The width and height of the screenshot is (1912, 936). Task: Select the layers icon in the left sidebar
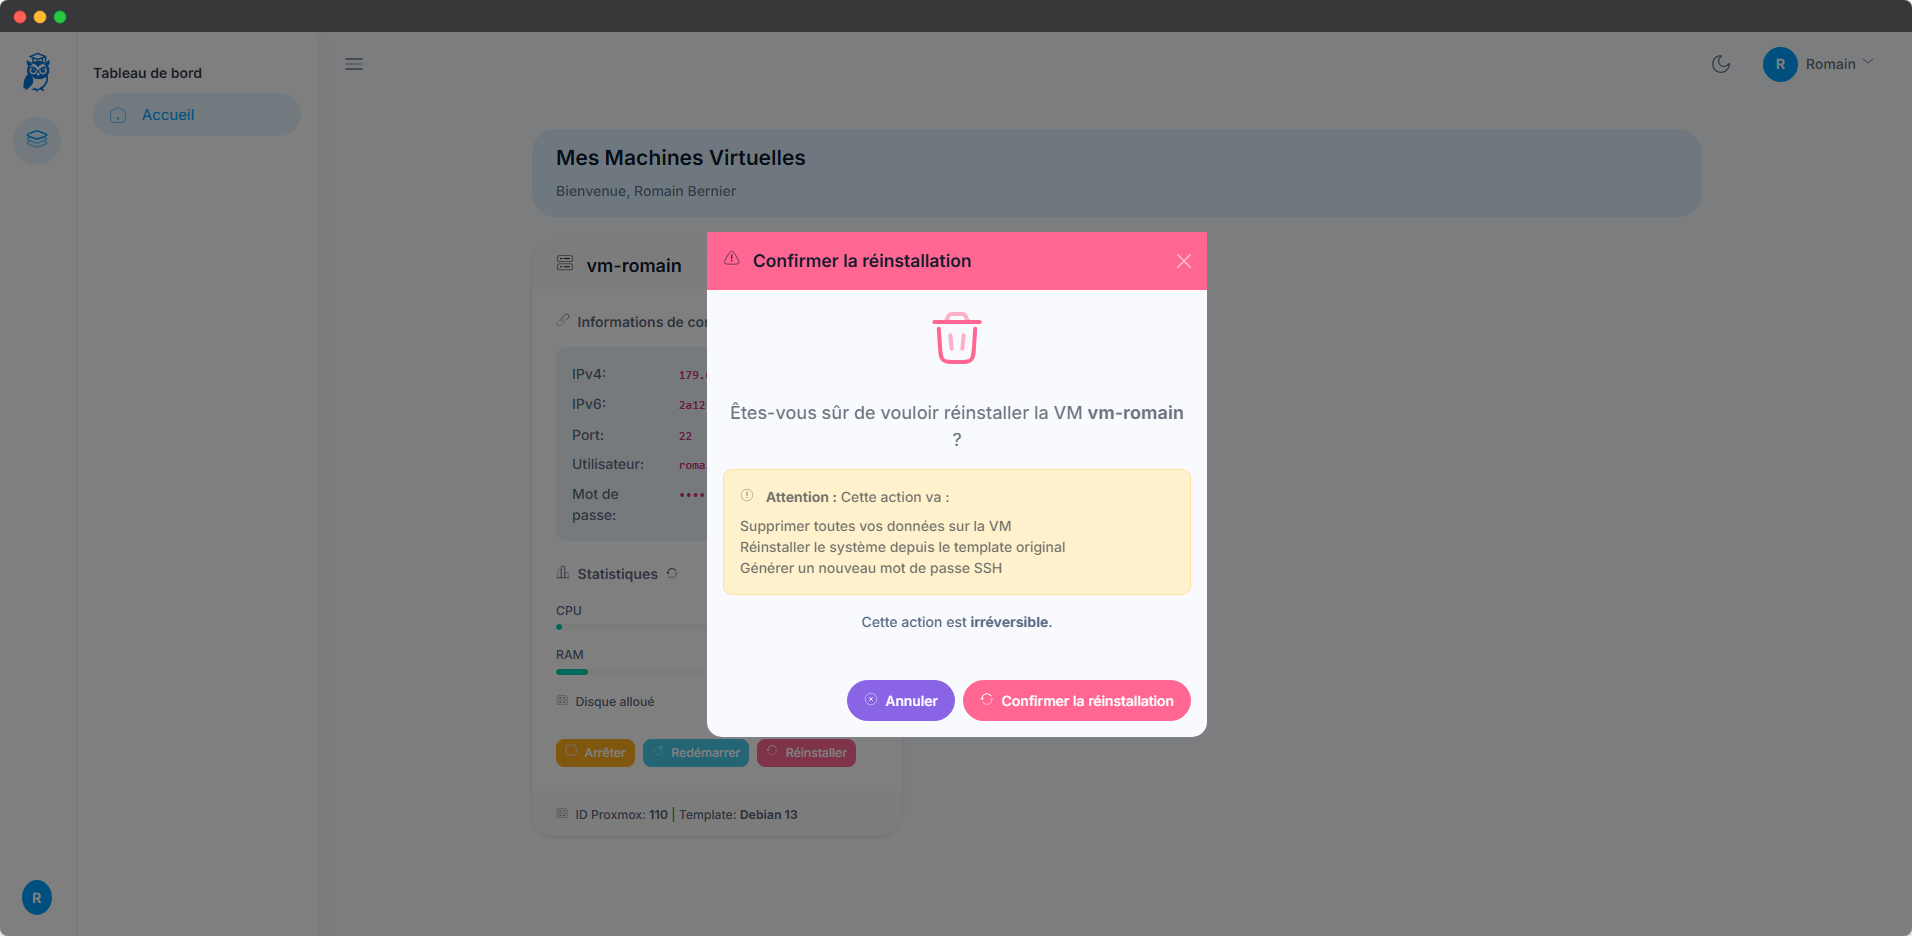[x=37, y=140]
